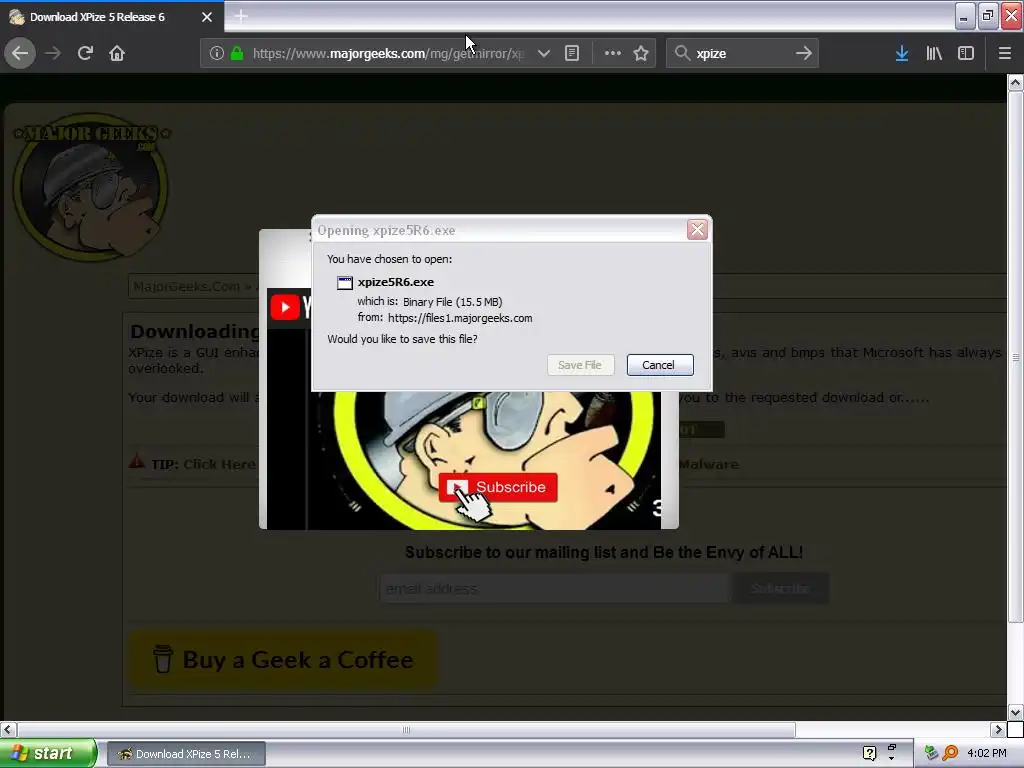This screenshot has width=1024, height=768.
Task: Click the https://files1.majorgeeks.com source text
Action: 460,318
